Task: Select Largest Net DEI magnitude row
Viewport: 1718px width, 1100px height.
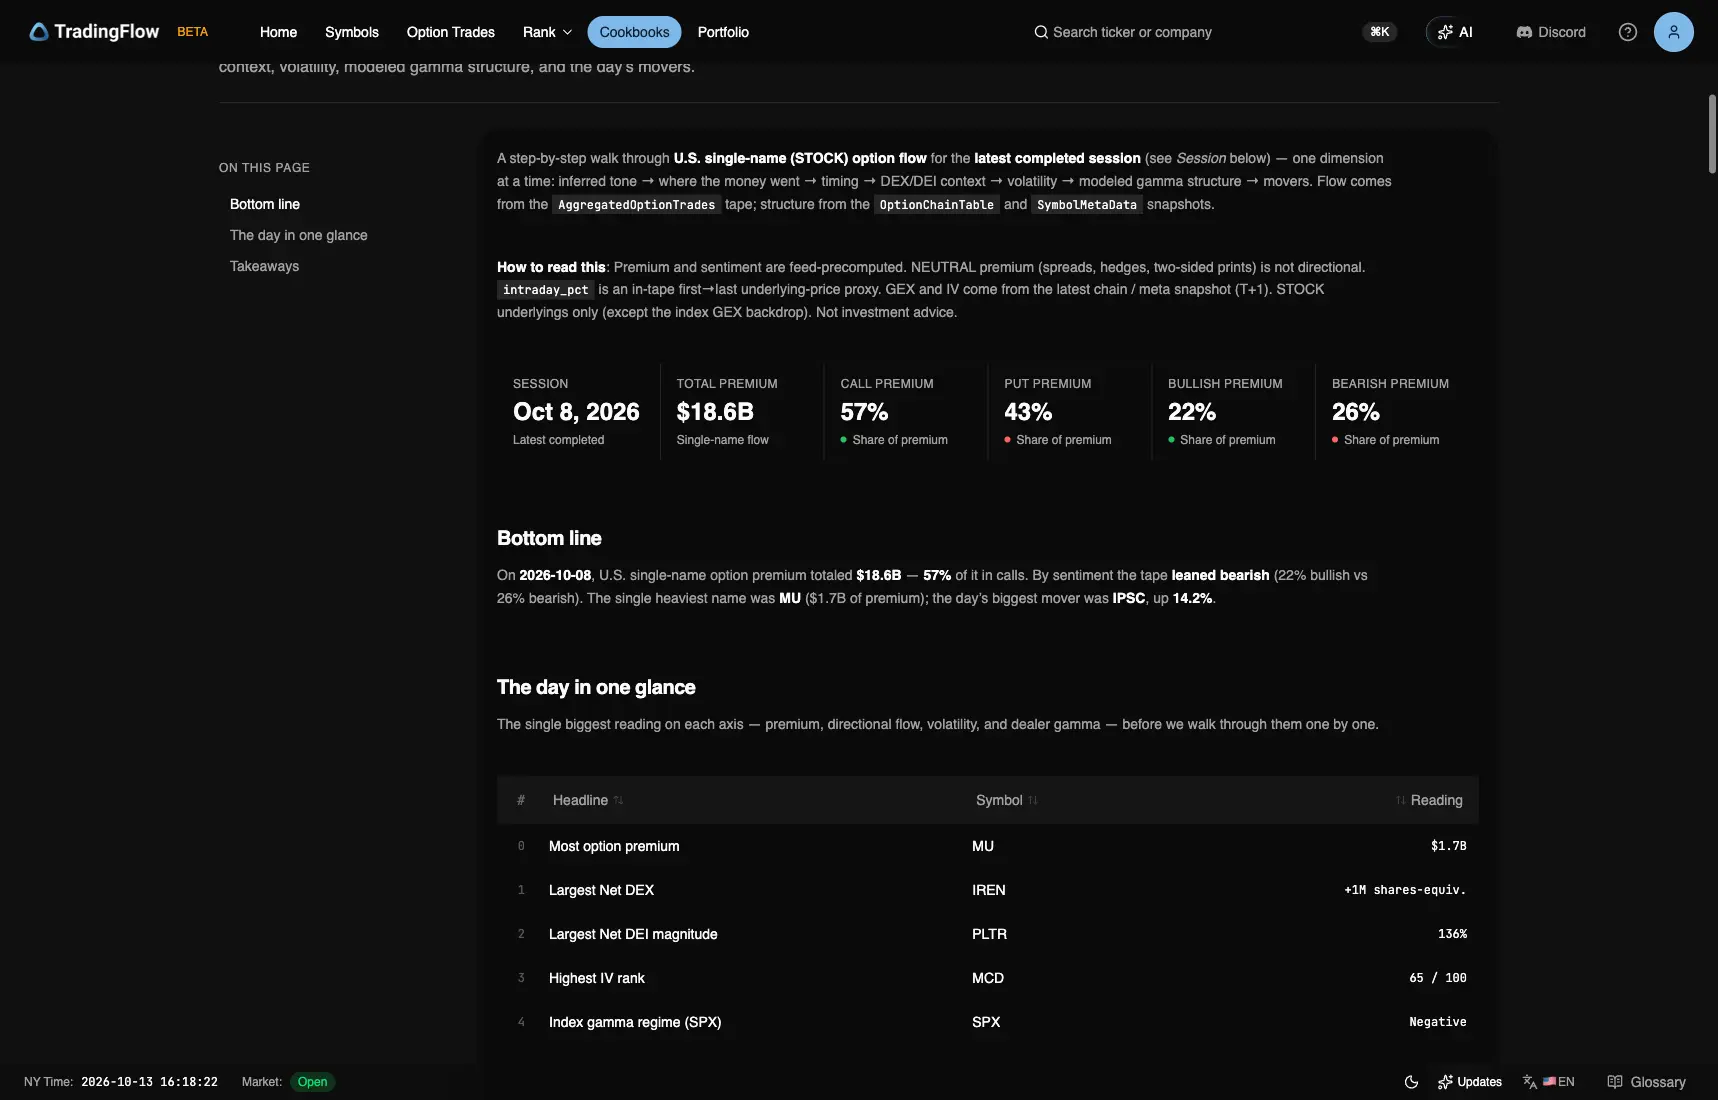Action: (988, 934)
